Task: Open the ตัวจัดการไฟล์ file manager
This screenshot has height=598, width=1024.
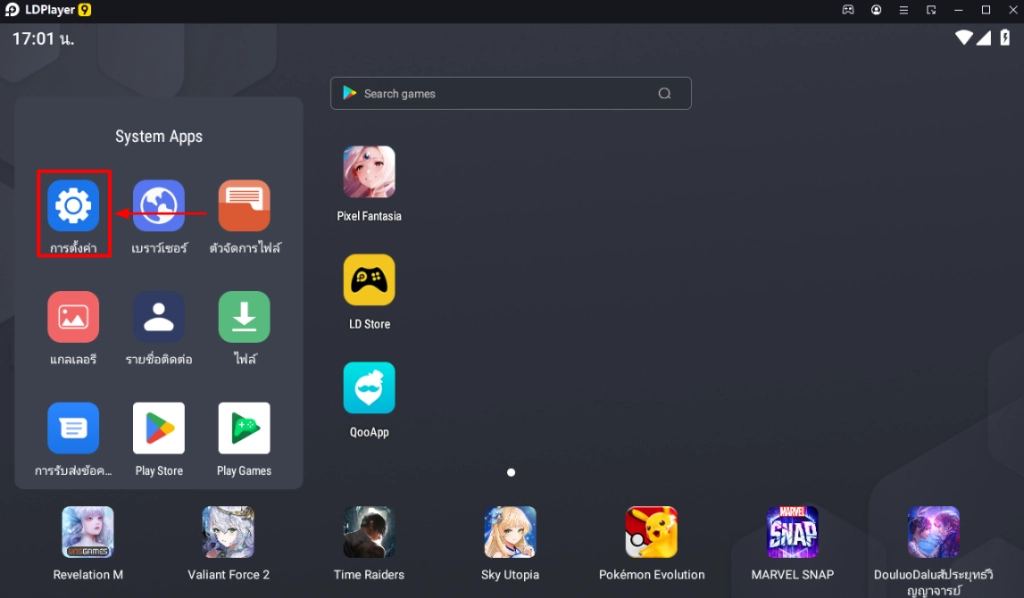Action: point(243,203)
